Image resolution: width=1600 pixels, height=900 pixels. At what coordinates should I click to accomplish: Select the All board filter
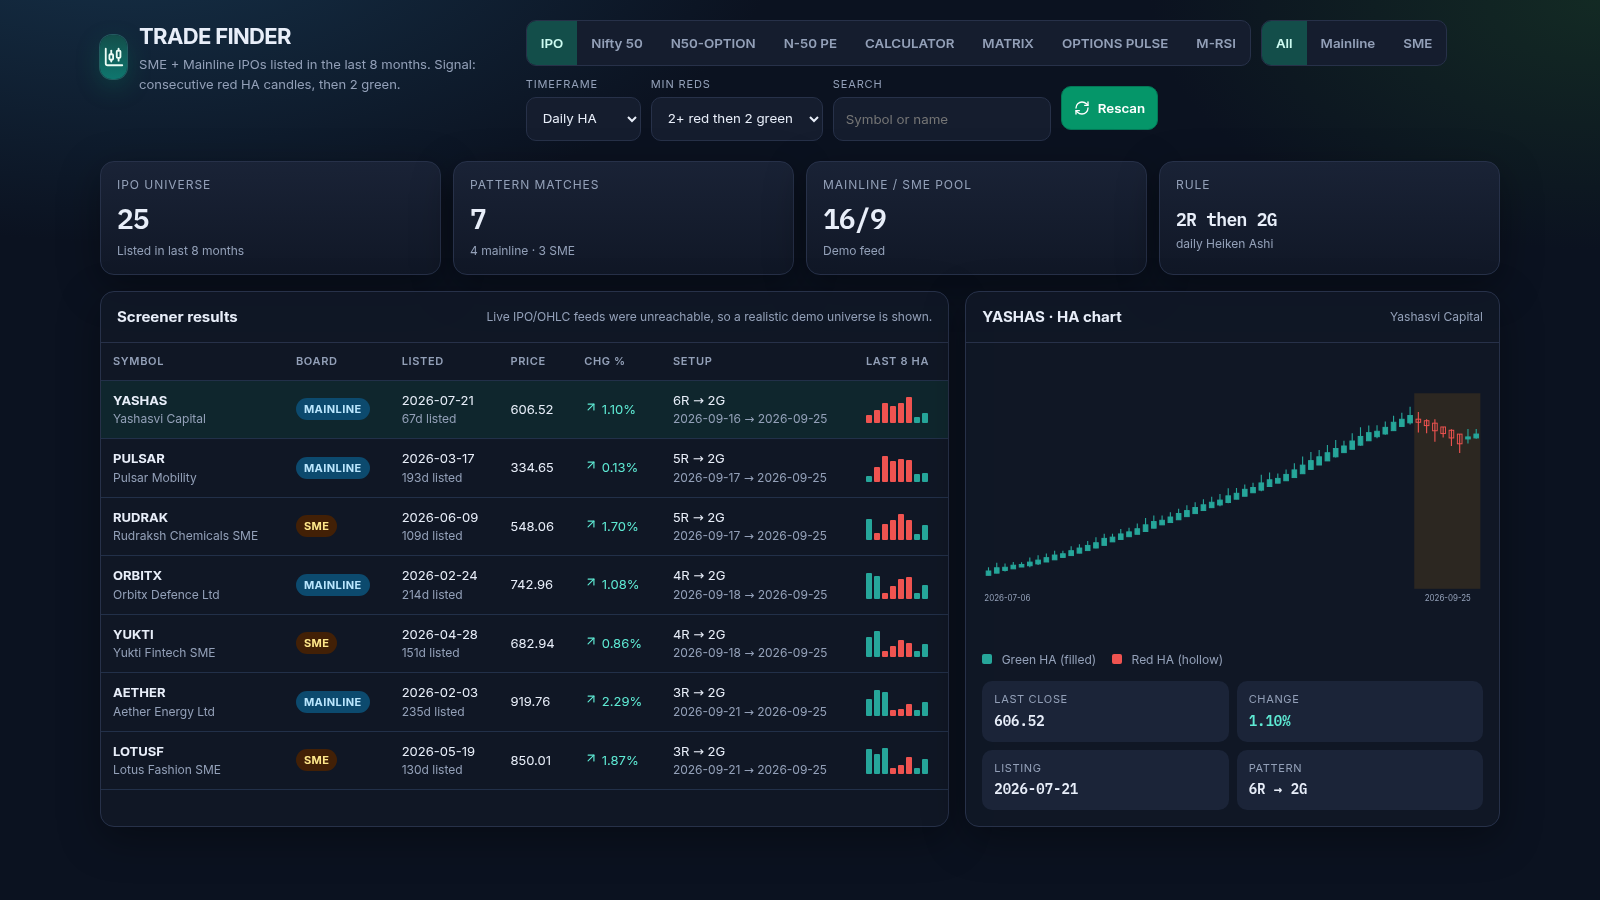pyautogui.click(x=1284, y=44)
